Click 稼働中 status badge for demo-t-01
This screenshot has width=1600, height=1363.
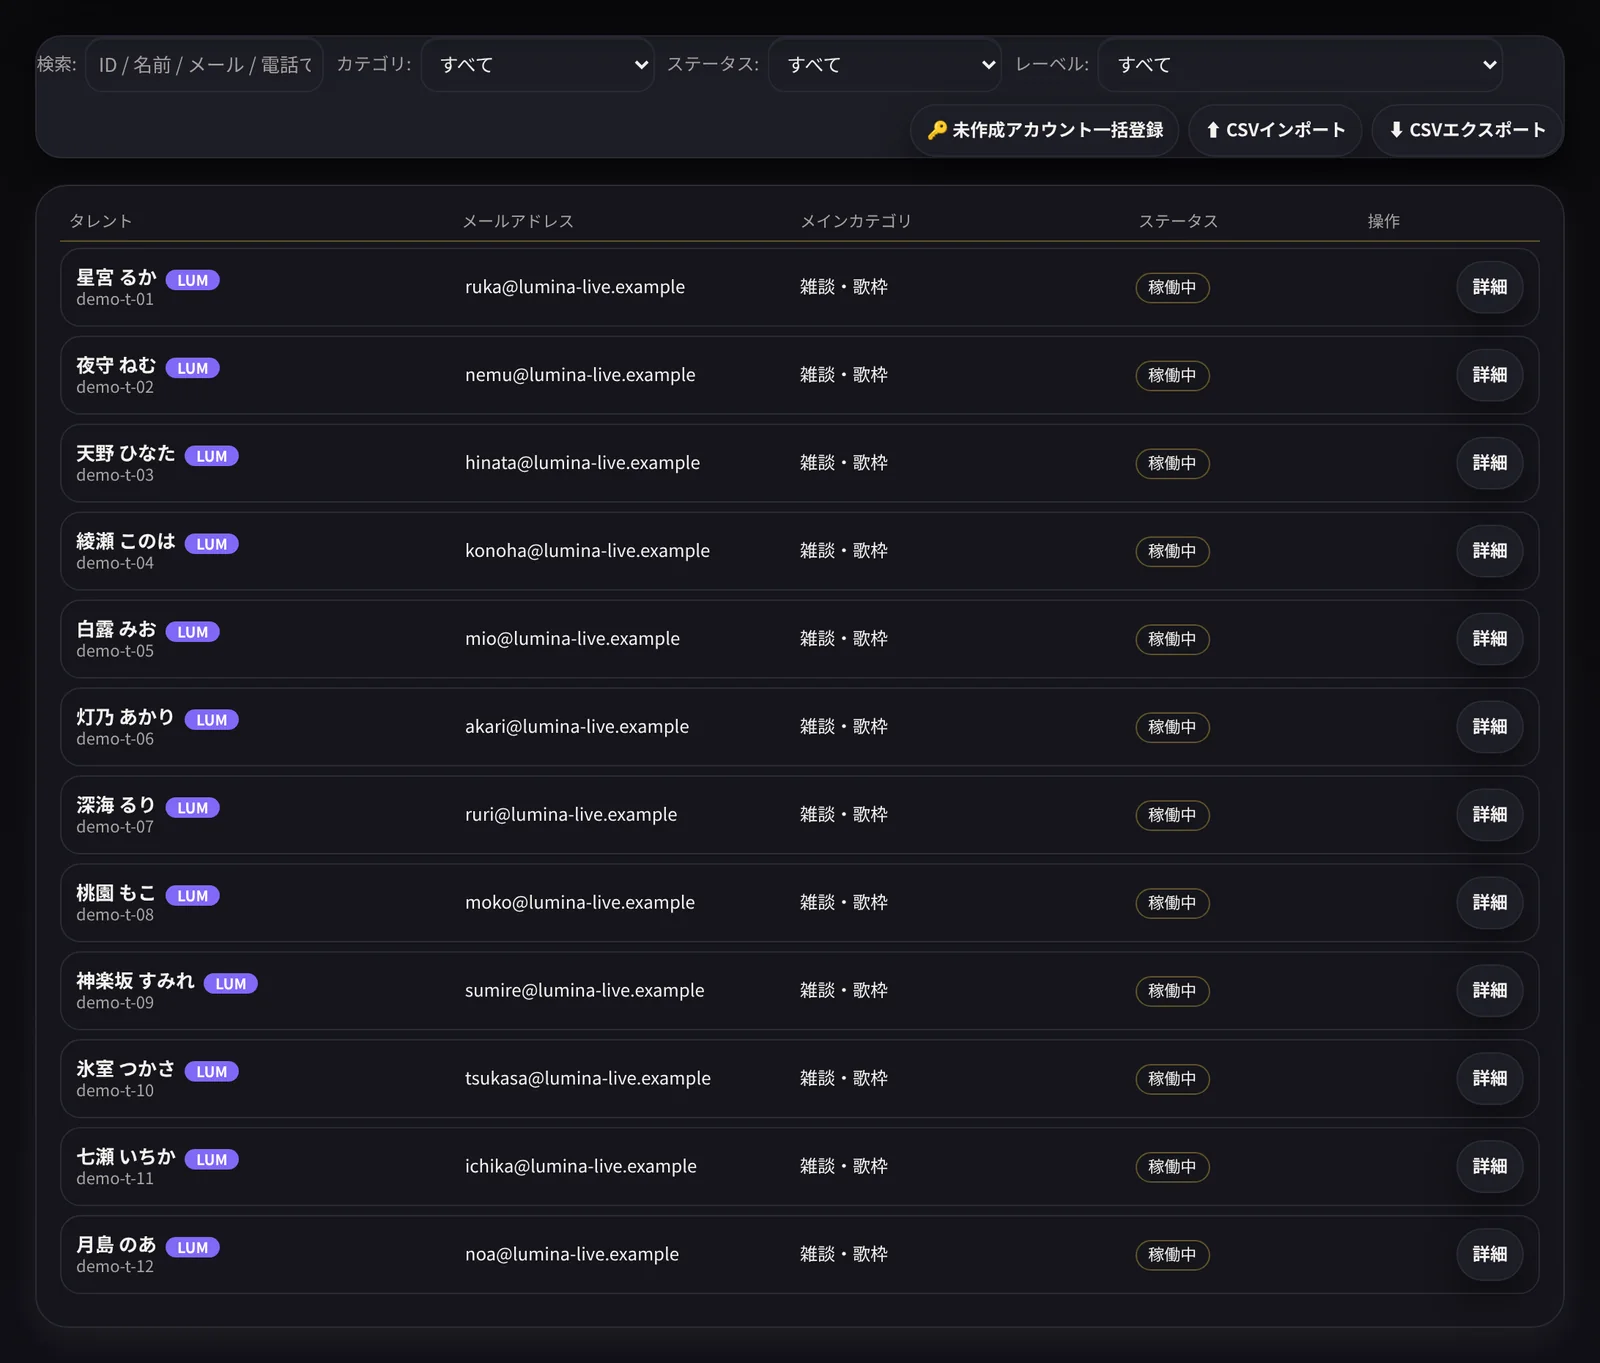click(x=1172, y=288)
